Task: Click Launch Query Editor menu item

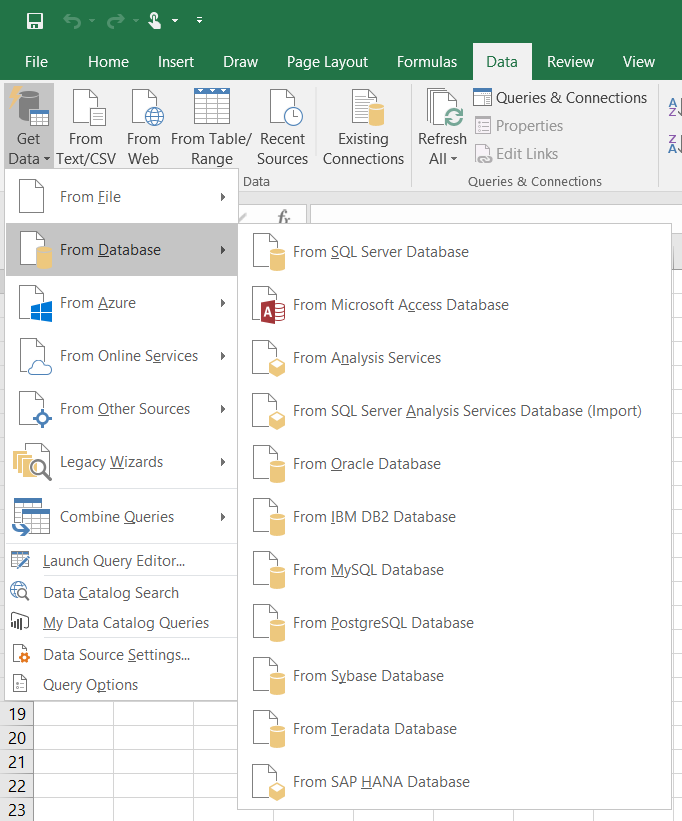Action: pos(121,561)
